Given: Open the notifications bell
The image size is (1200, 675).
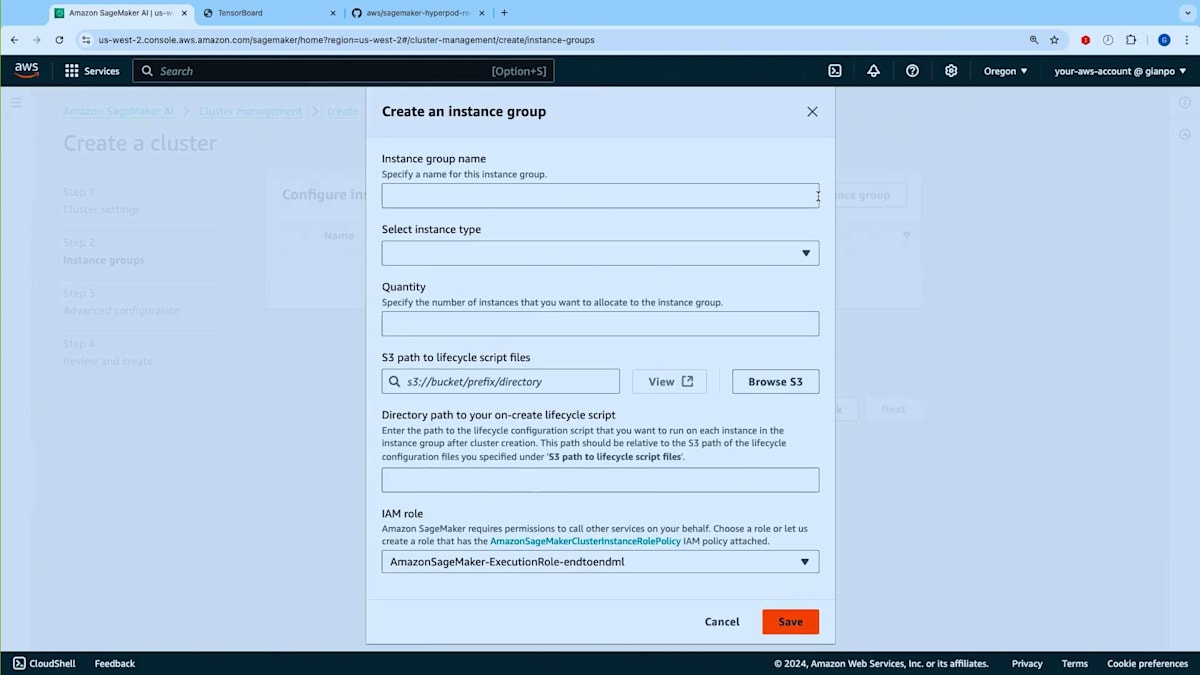Looking at the screenshot, I should click(873, 71).
